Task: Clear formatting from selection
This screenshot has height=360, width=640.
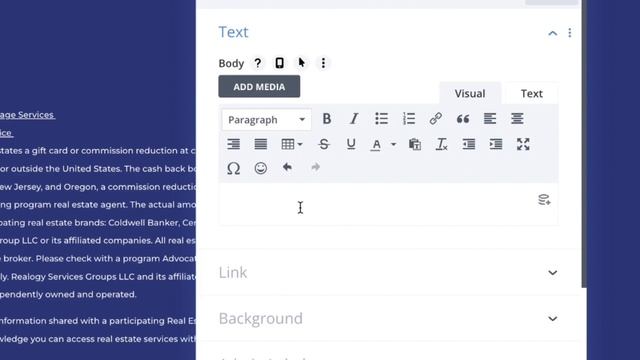Action: click(x=442, y=144)
